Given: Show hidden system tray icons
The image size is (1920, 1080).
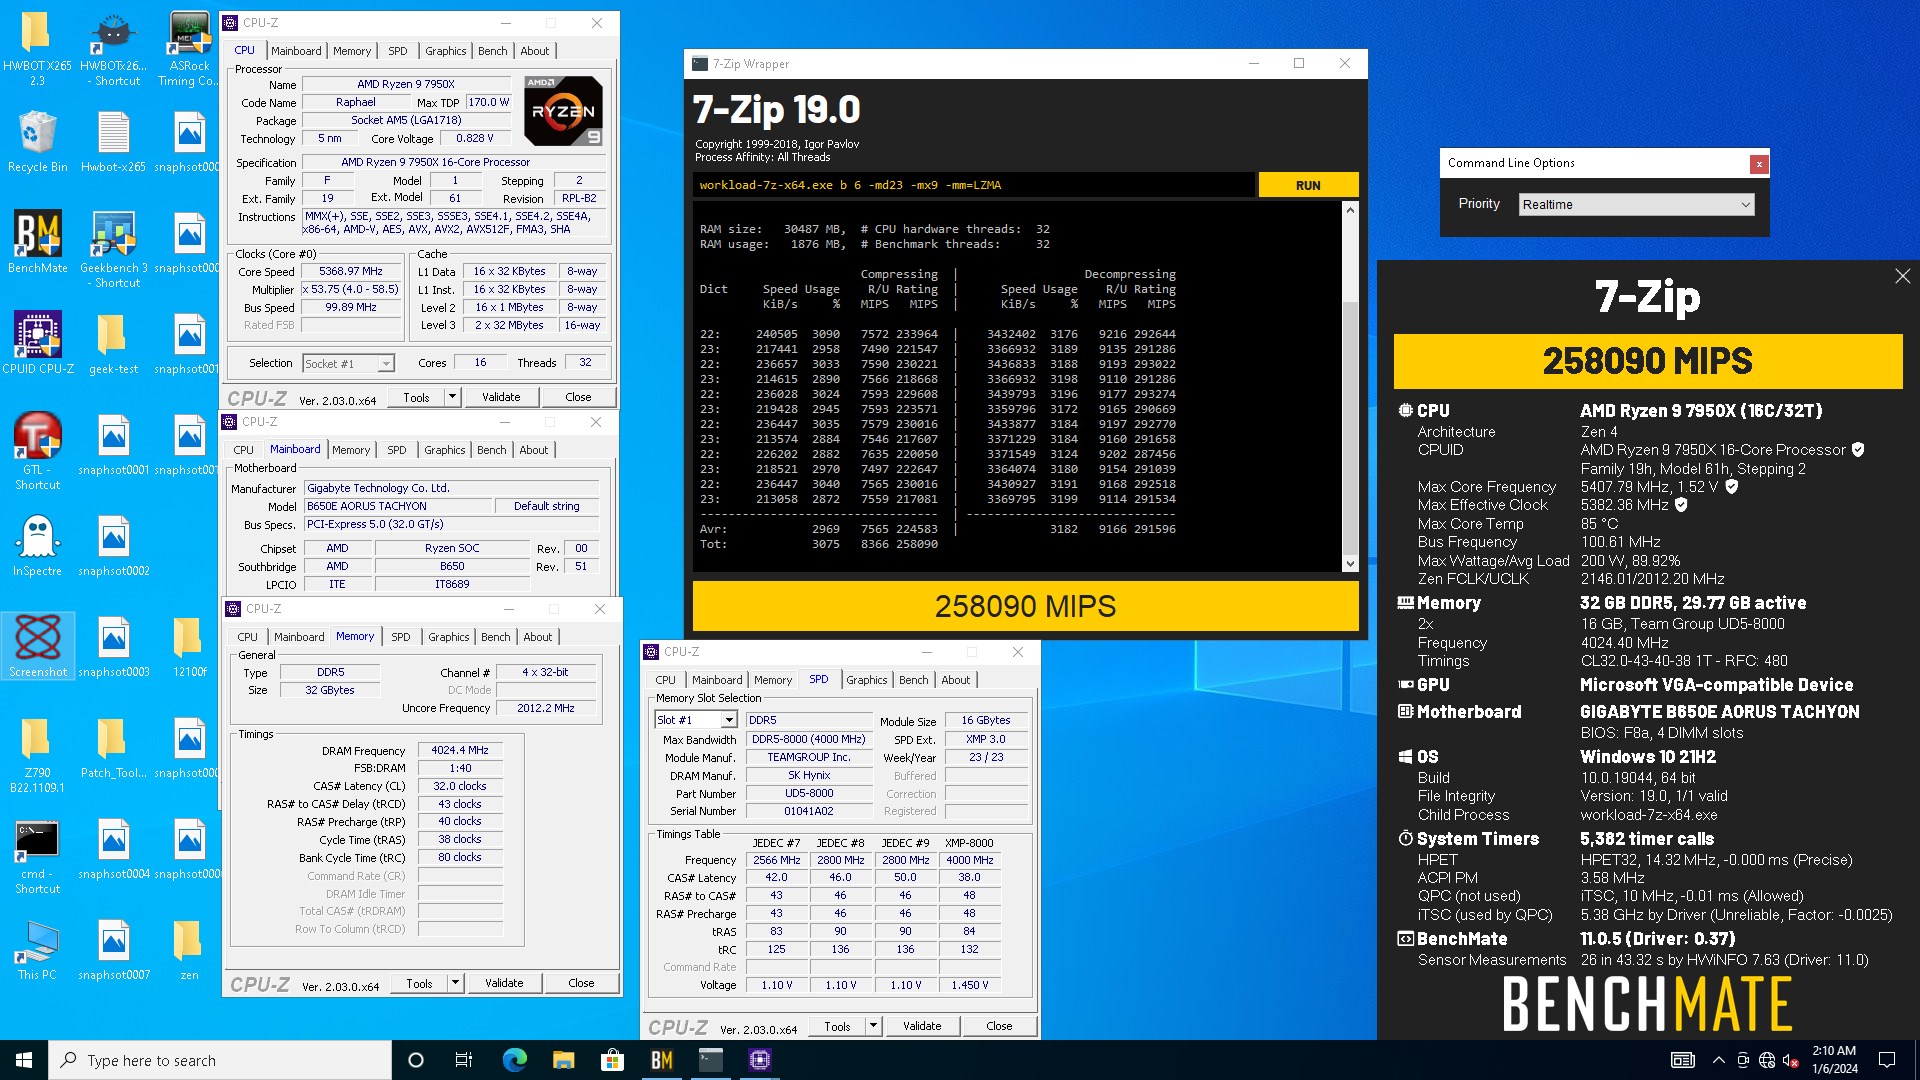Looking at the screenshot, I should click(x=1718, y=1060).
